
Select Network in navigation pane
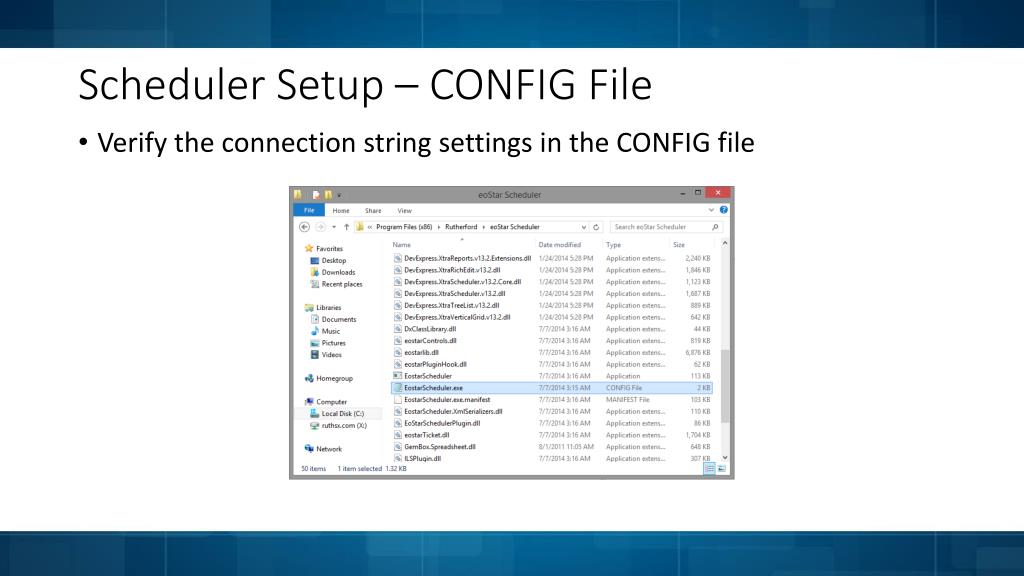[328, 449]
